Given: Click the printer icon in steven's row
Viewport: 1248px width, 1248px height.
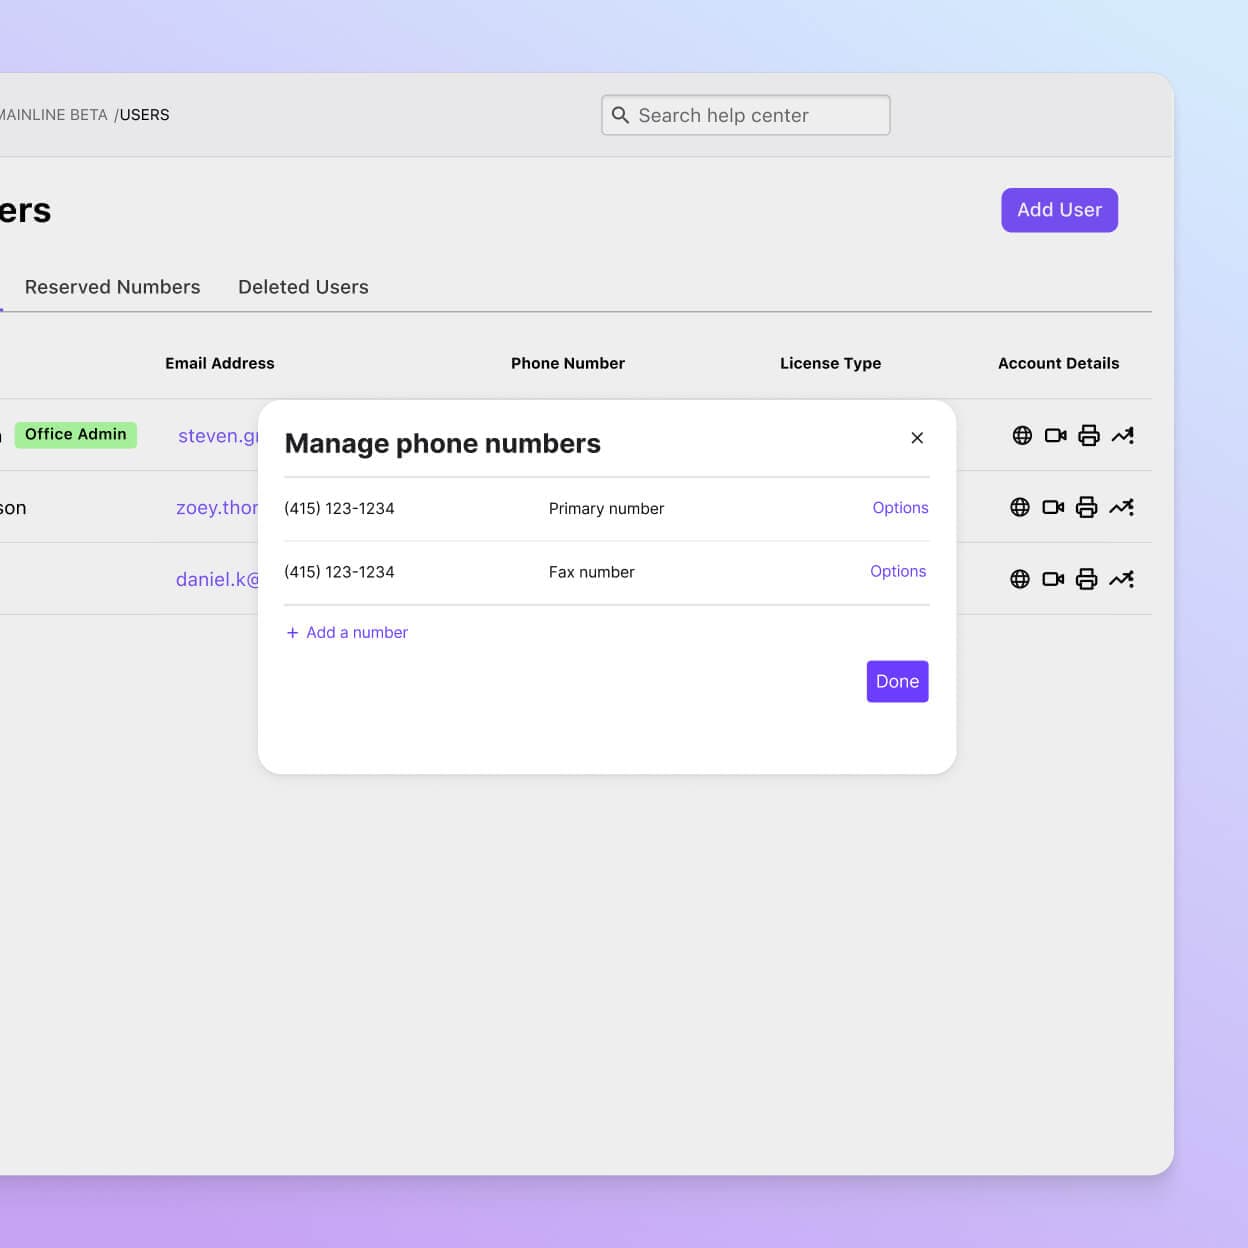Looking at the screenshot, I should (x=1088, y=435).
